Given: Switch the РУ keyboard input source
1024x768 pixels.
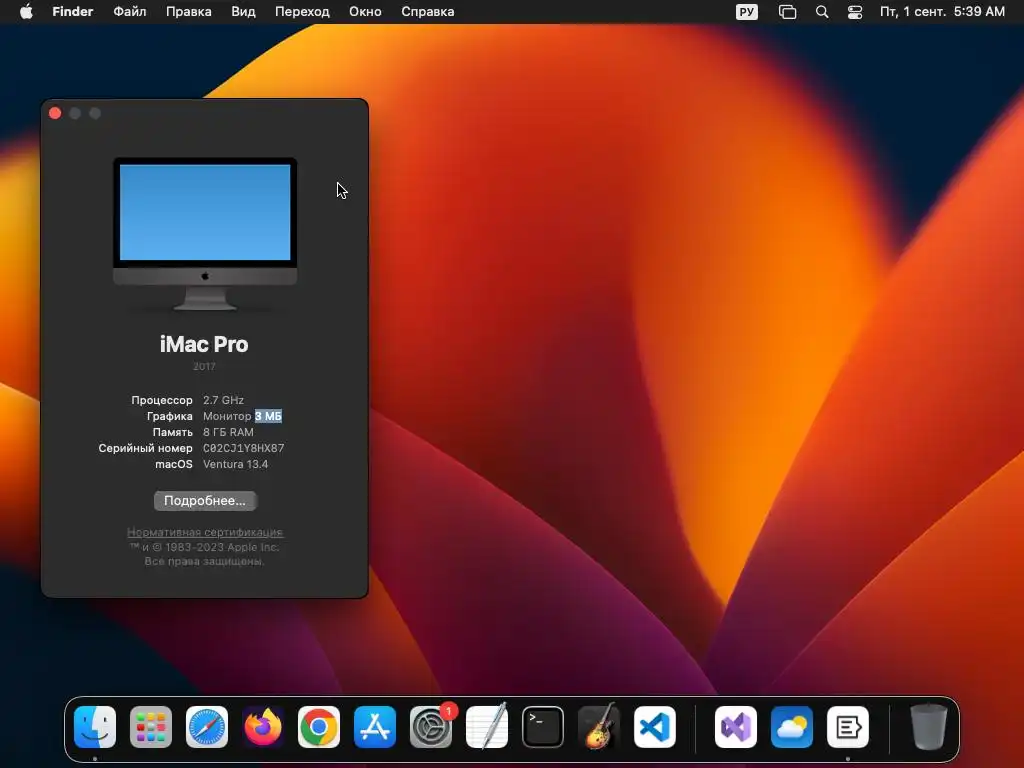Looking at the screenshot, I should click(x=746, y=12).
